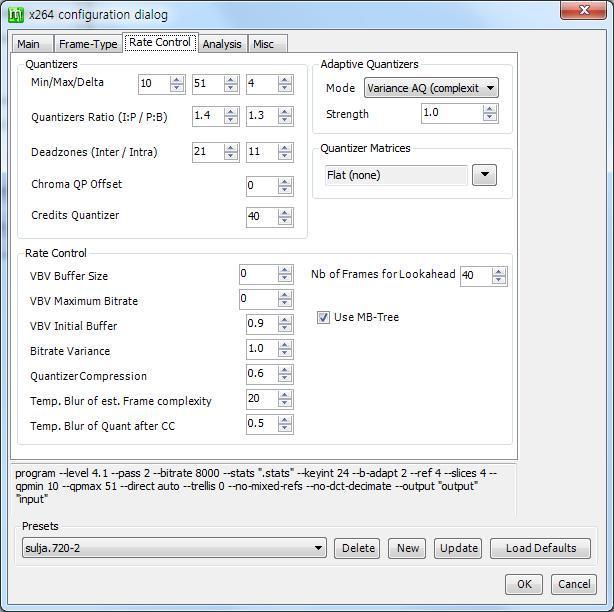
Task: Click the I:P ratio field showing 1.4
Action: tap(208, 116)
